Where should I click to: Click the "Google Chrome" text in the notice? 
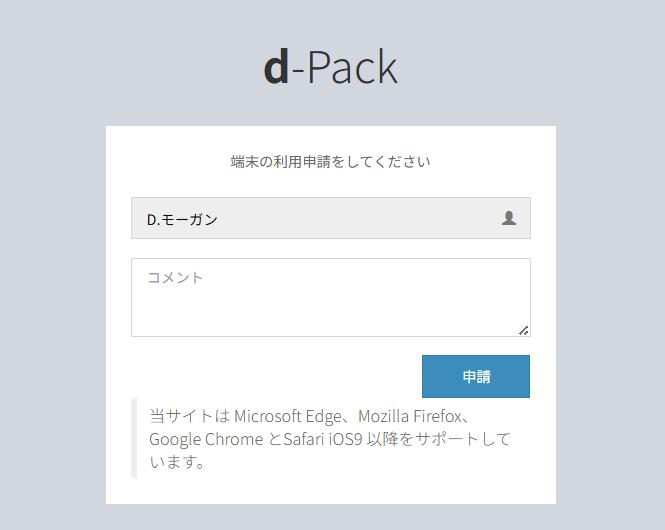click(207, 439)
